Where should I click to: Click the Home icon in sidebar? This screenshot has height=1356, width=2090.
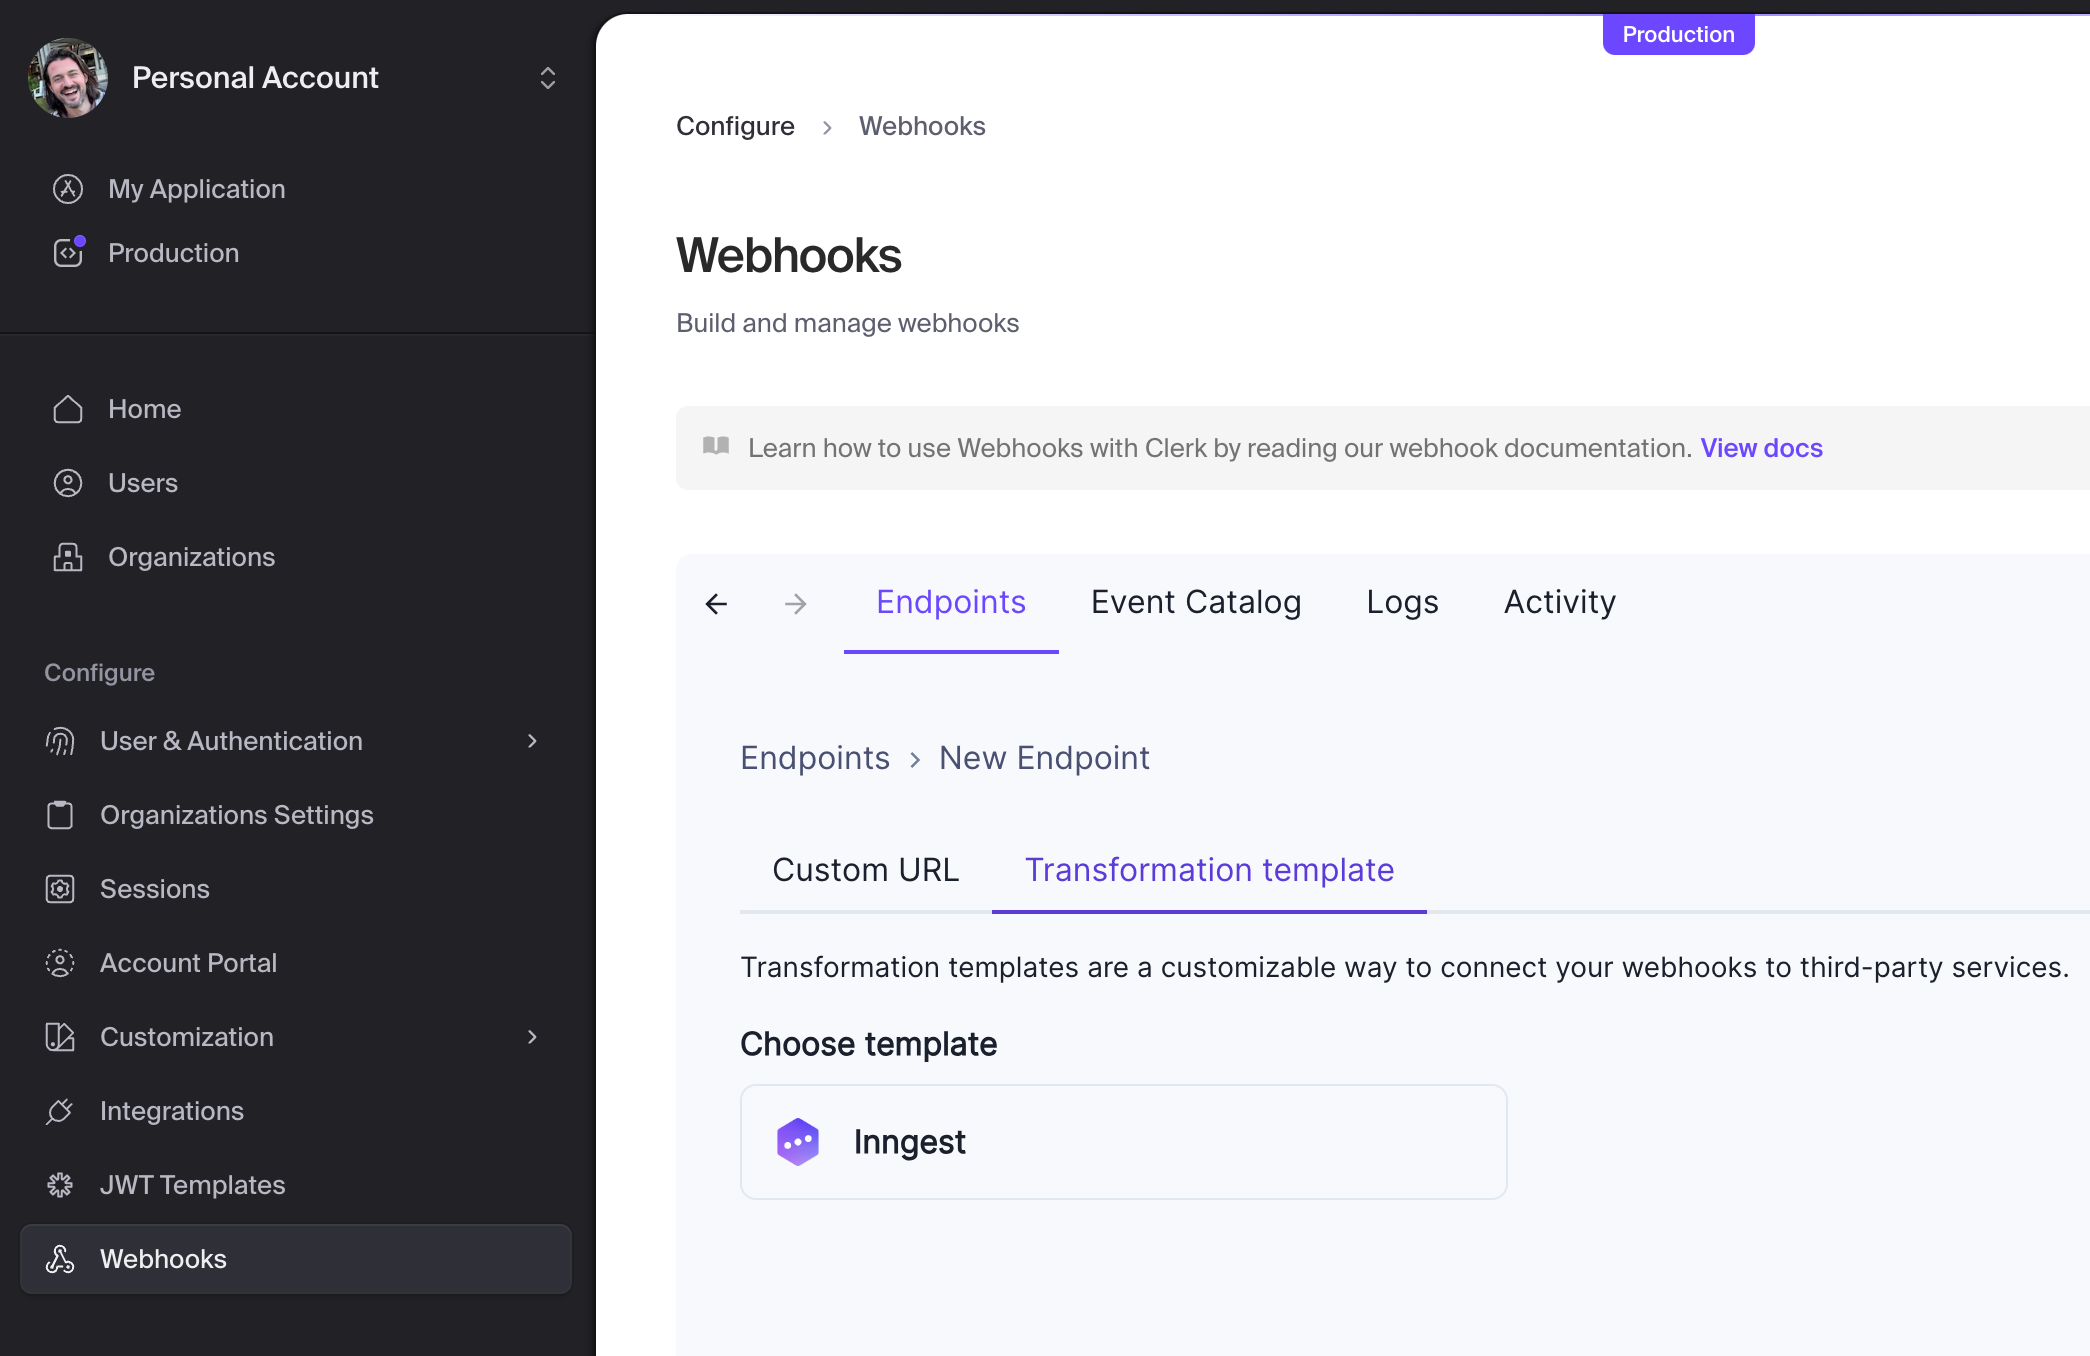[x=67, y=408]
